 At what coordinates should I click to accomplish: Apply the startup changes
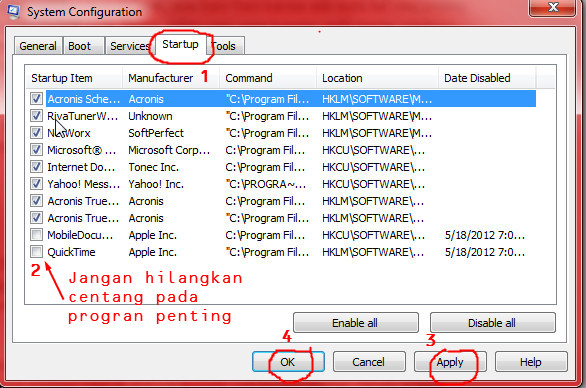point(450,362)
